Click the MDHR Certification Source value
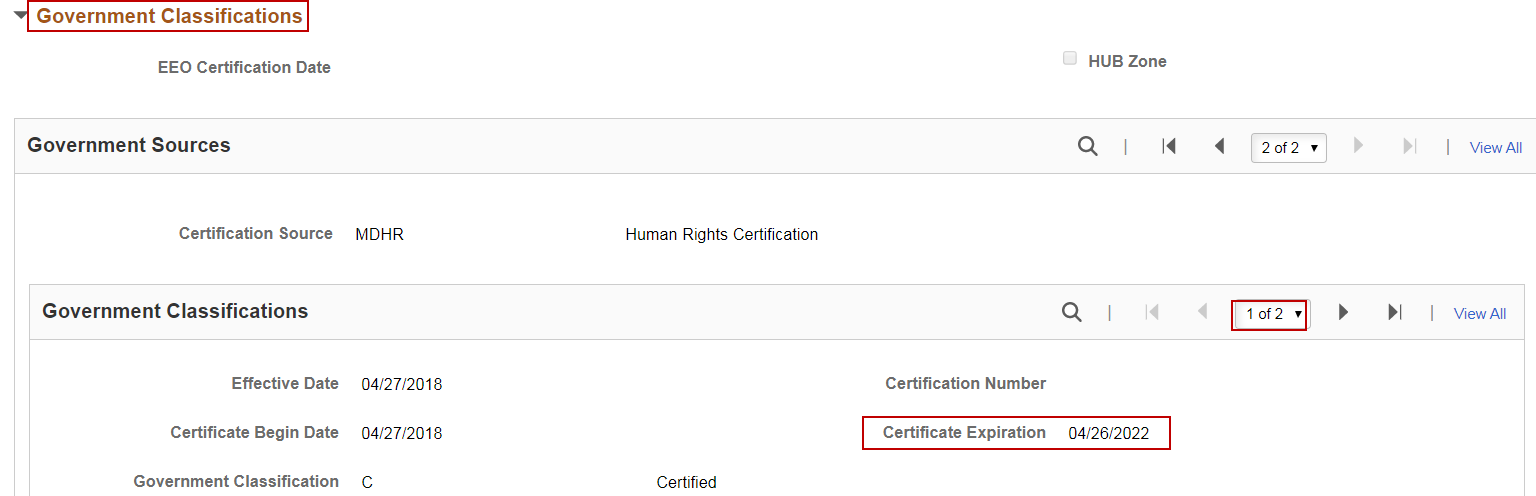The width and height of the screenshot is (1536, 496). click(x=380, y=235)
